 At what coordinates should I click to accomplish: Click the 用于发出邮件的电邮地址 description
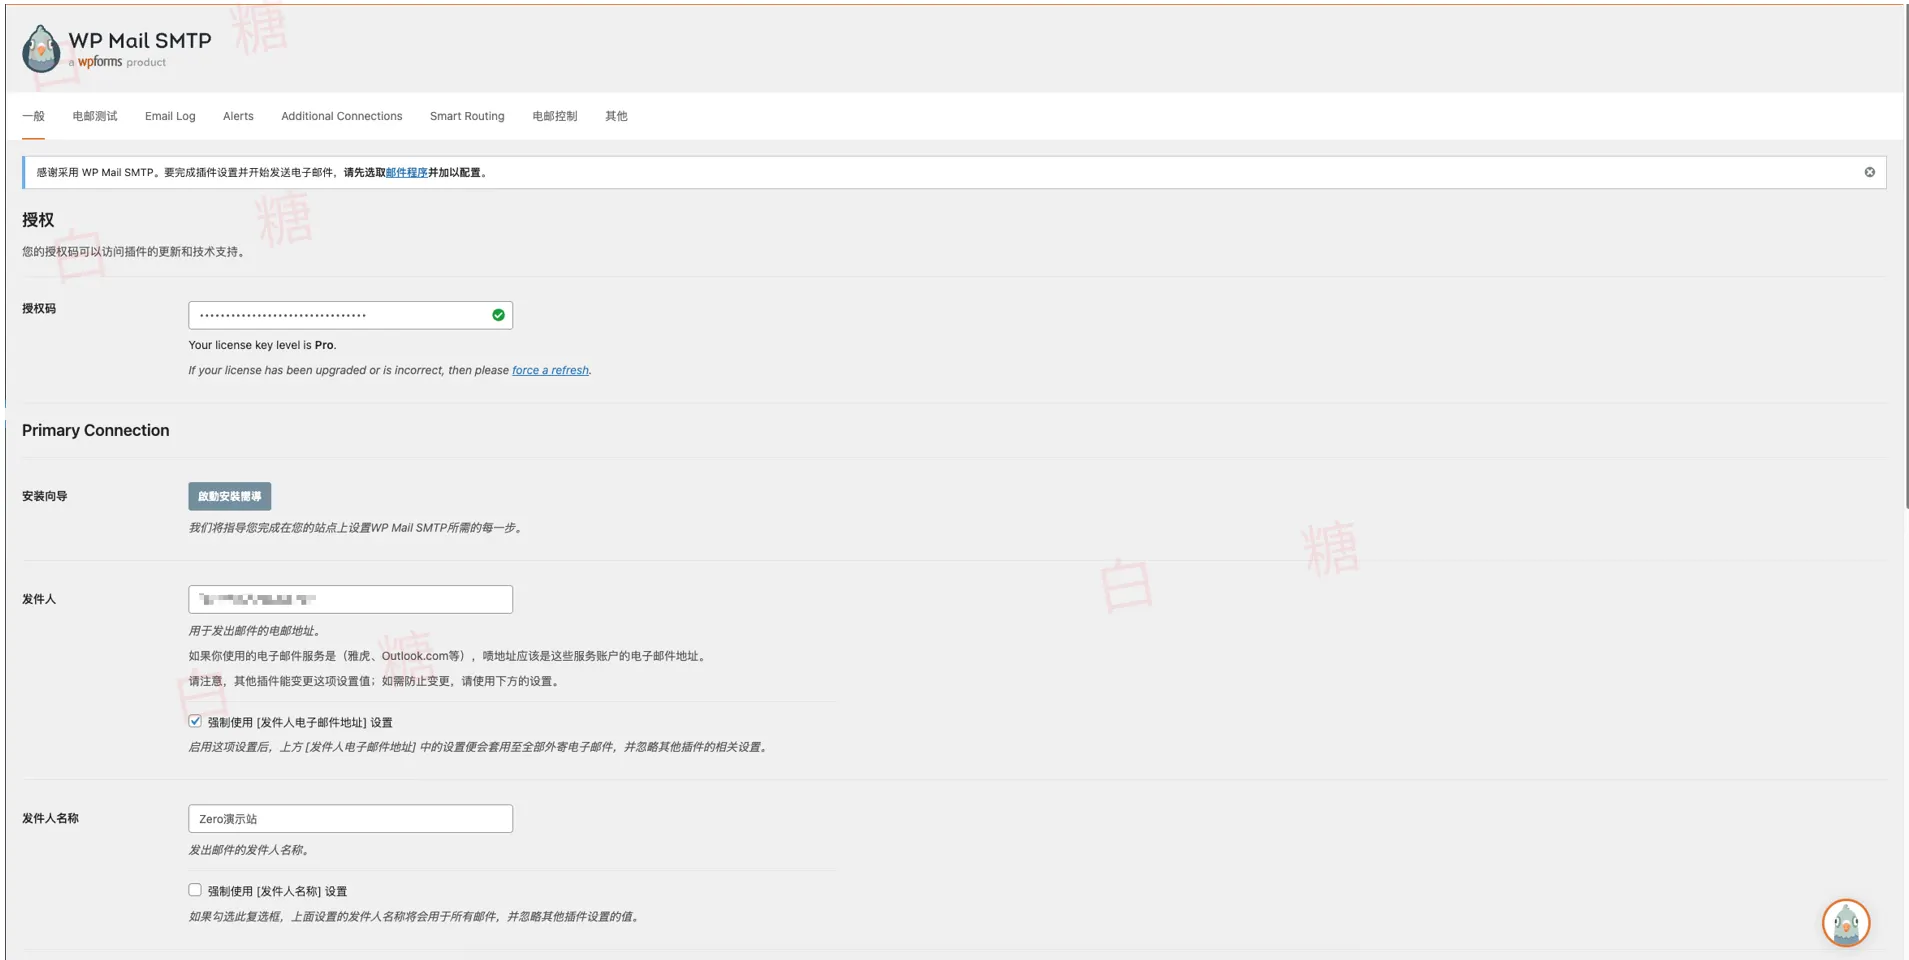[x=256, y=631]
